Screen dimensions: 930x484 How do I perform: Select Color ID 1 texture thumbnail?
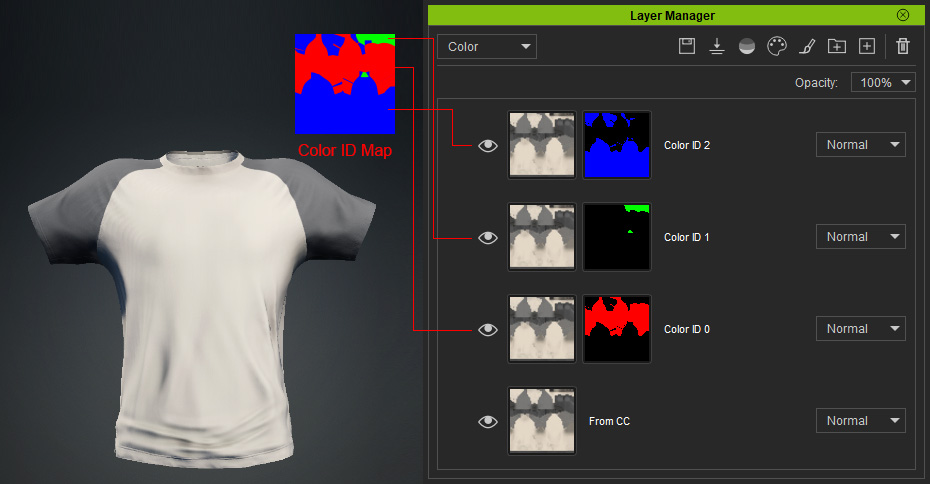click(542, 237)
